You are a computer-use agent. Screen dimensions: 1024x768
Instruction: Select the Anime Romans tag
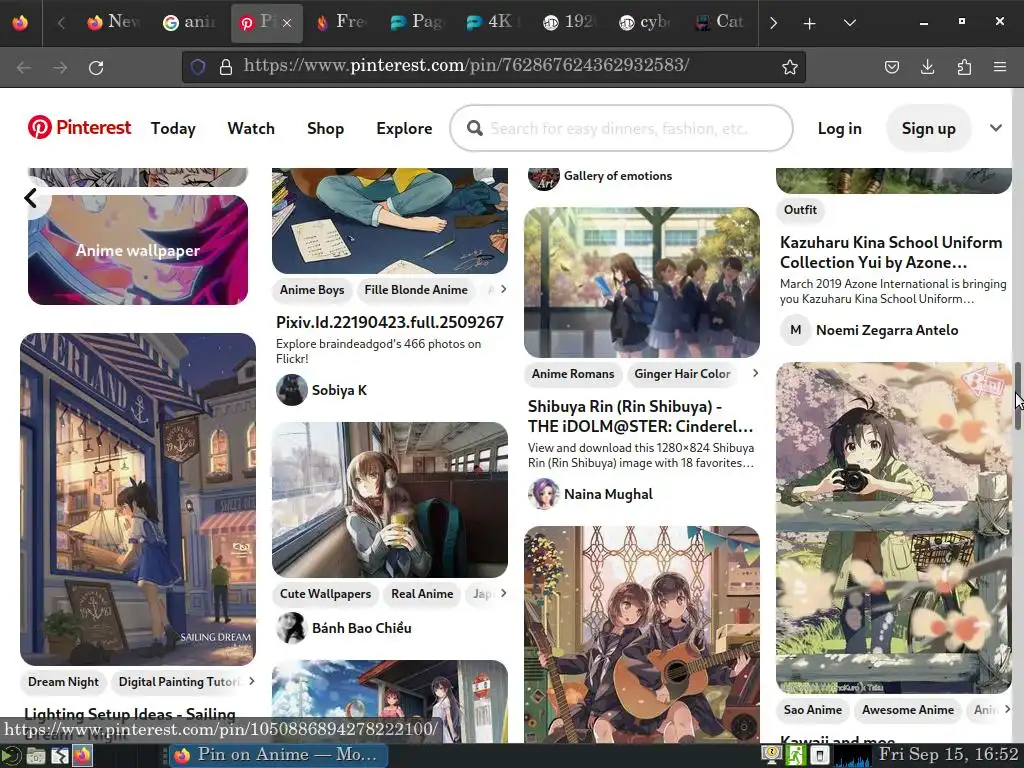(573, 374)
